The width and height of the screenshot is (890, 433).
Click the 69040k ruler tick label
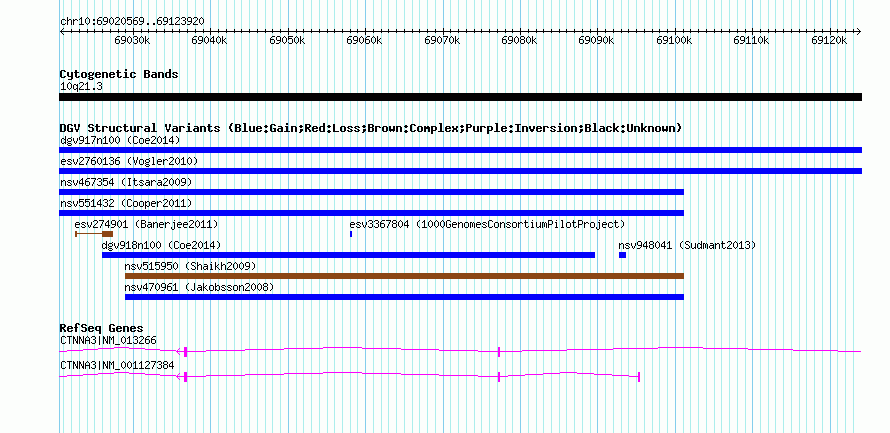209,40
